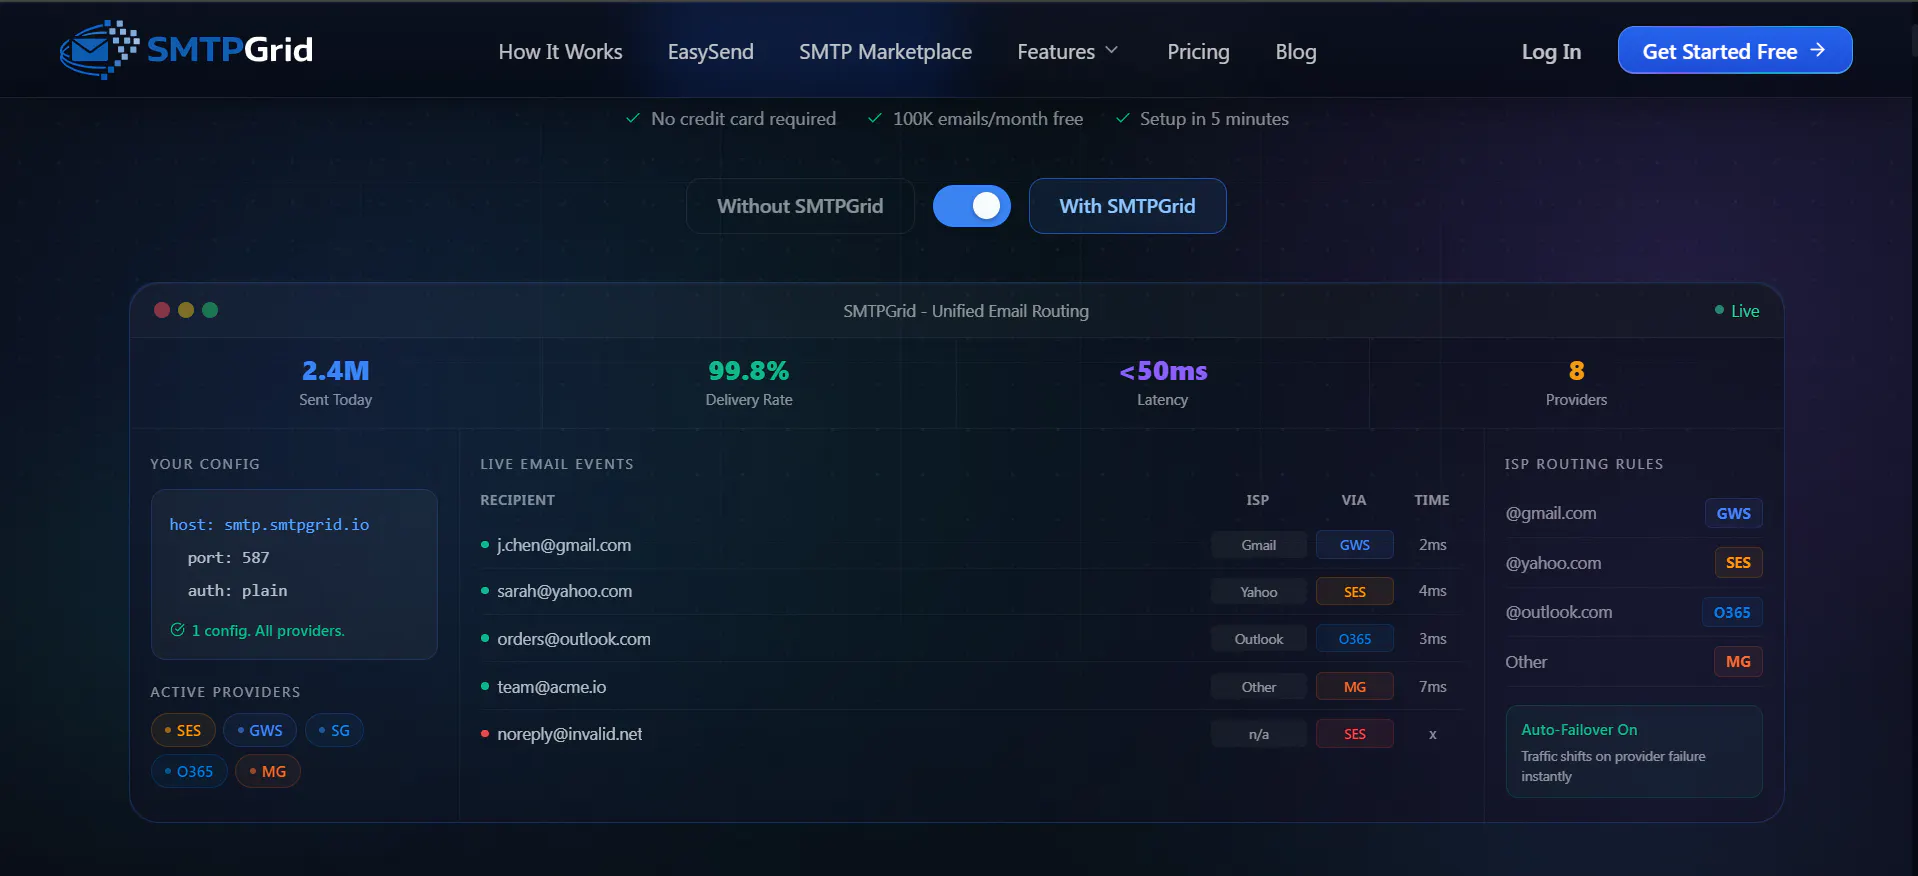Click the Gmail ISP tag in the j.chen row
Screen dimensions: 1918x876
tap(1259, 545)
